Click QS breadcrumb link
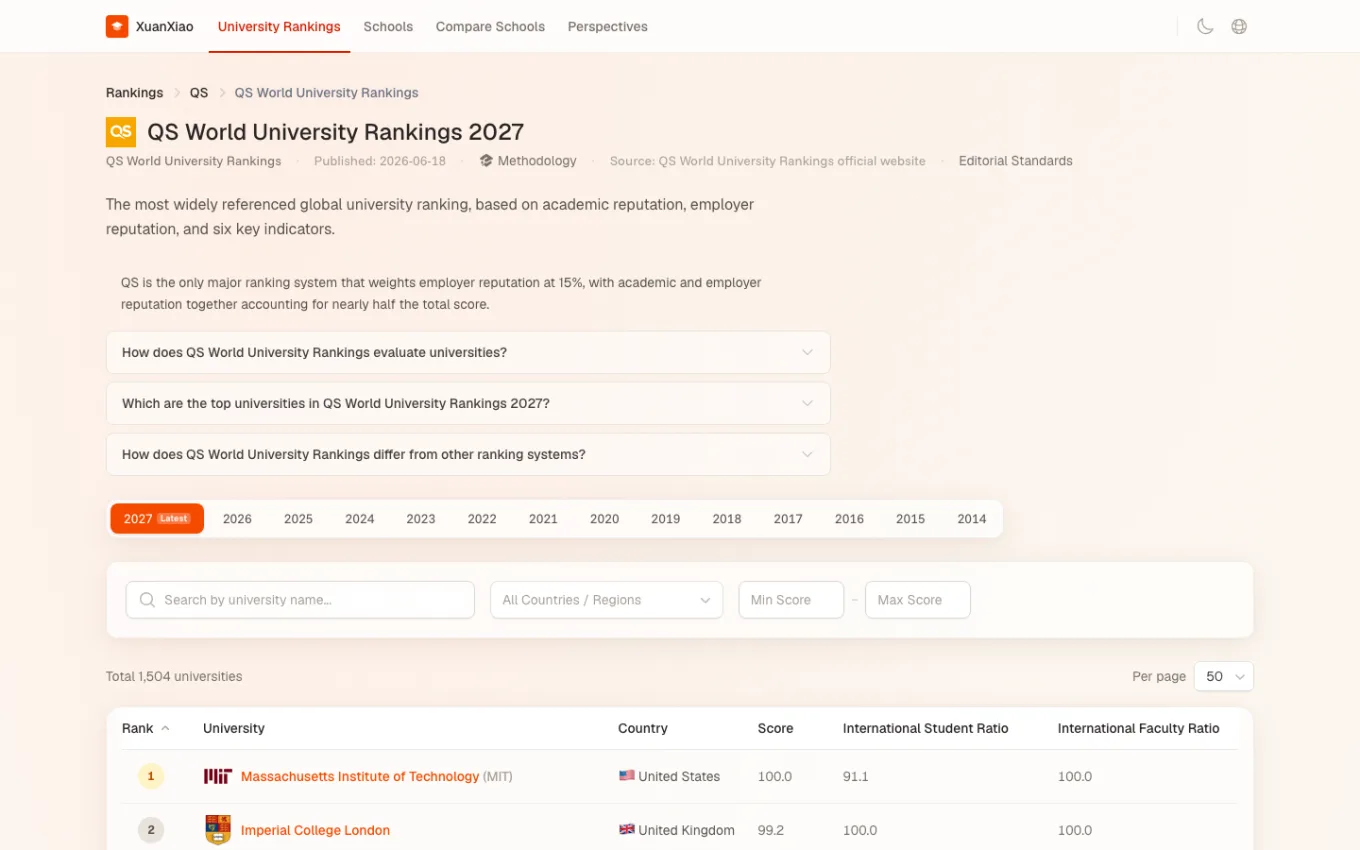The image size is (1360, 850). click(199, 93)
